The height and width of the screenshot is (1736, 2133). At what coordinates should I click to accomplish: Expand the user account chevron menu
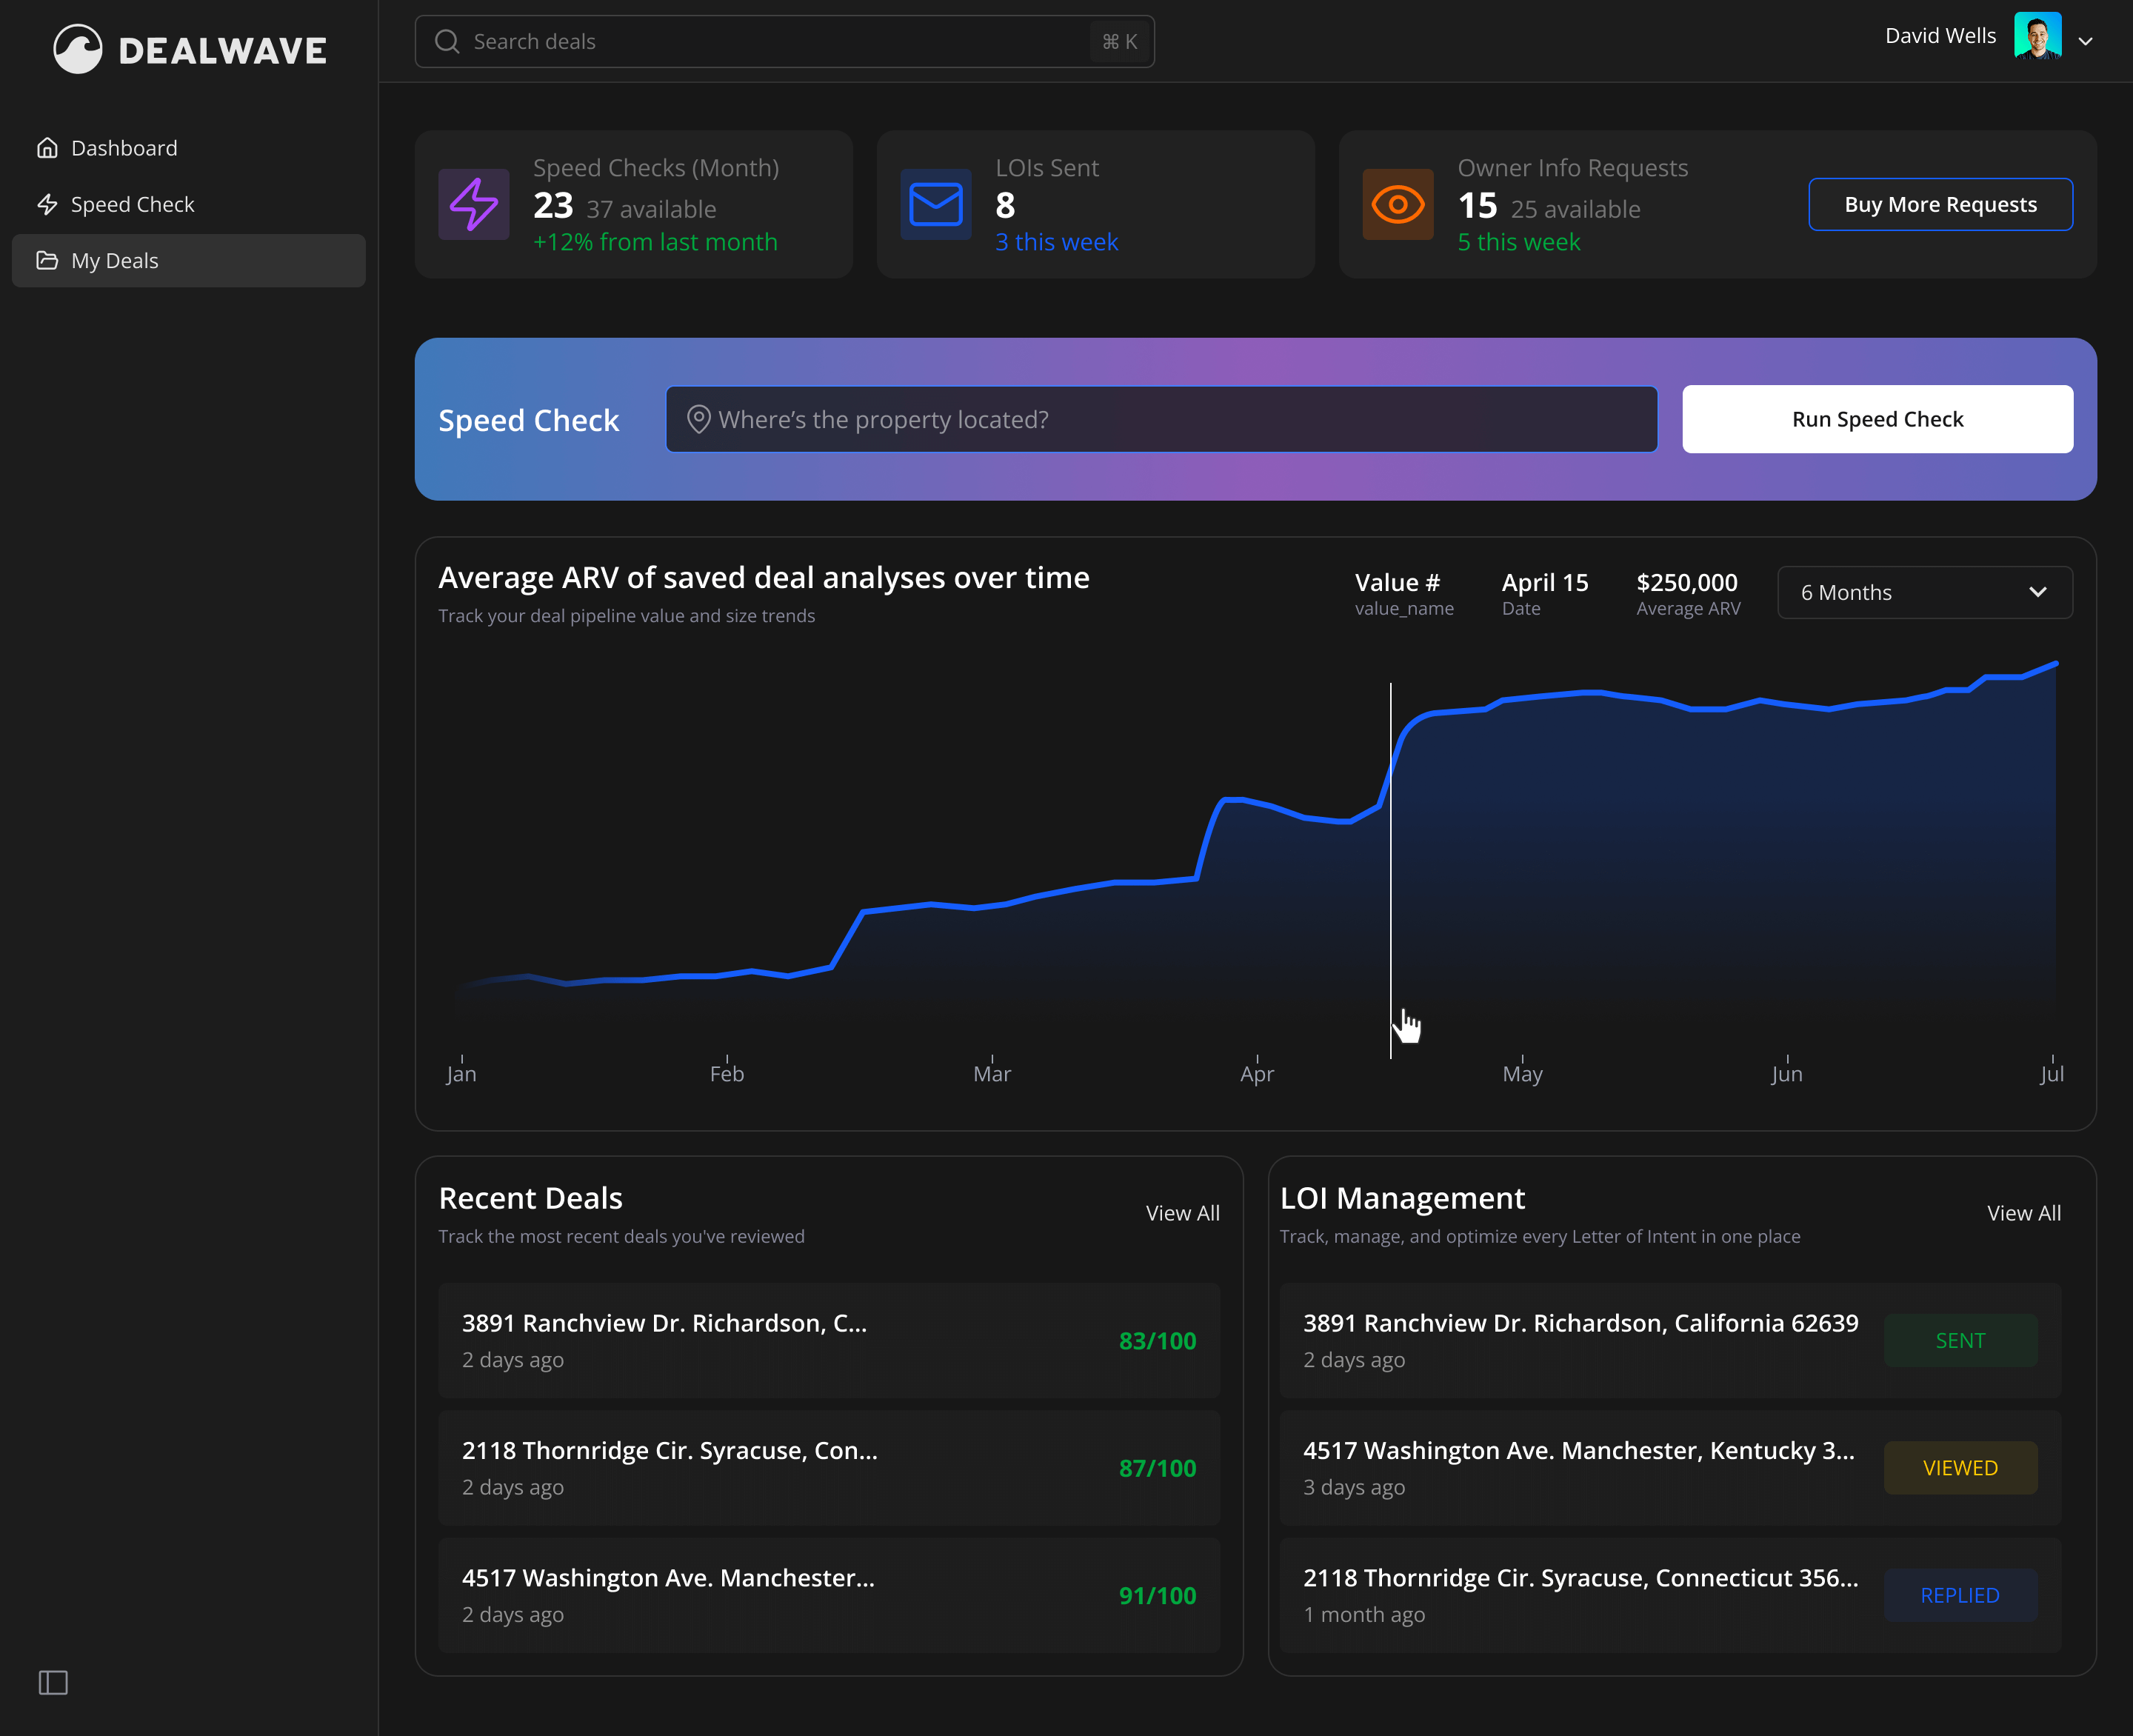2085,42
